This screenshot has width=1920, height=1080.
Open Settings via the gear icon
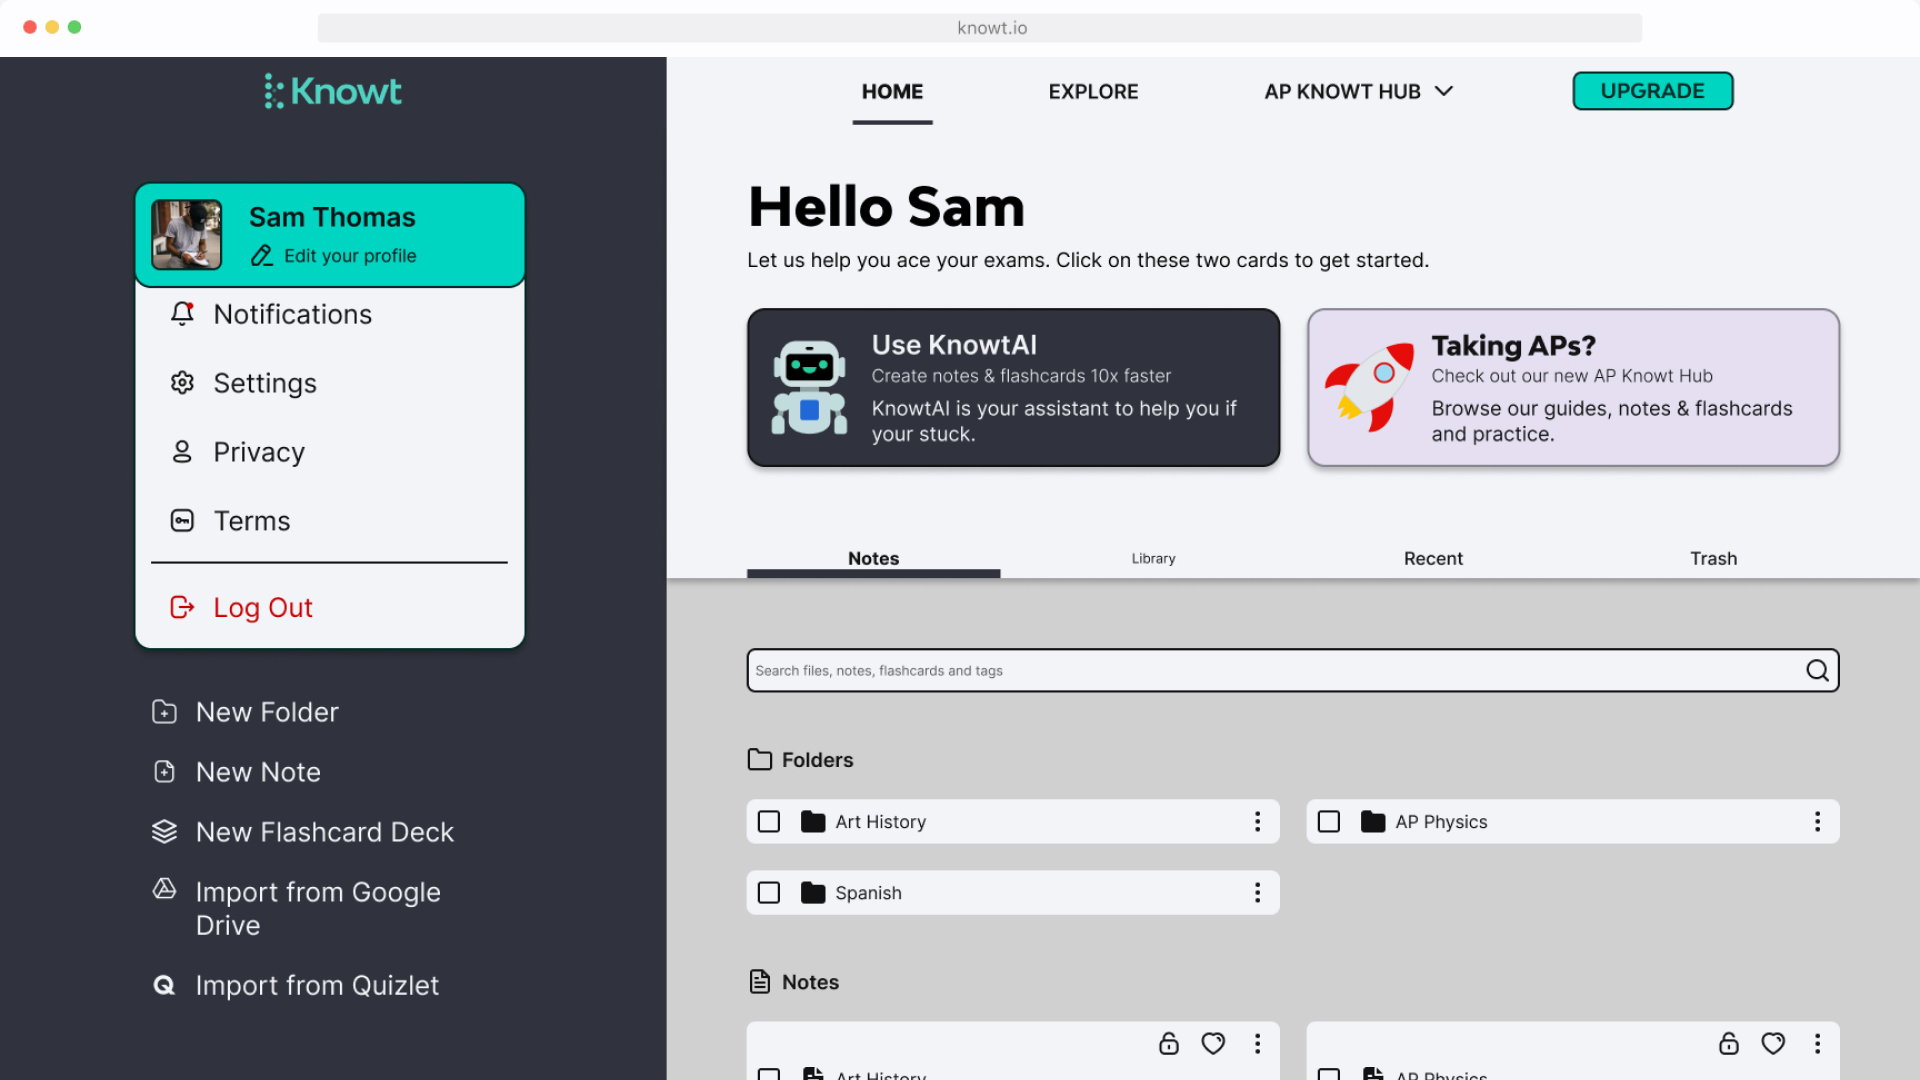click(182, 383)
